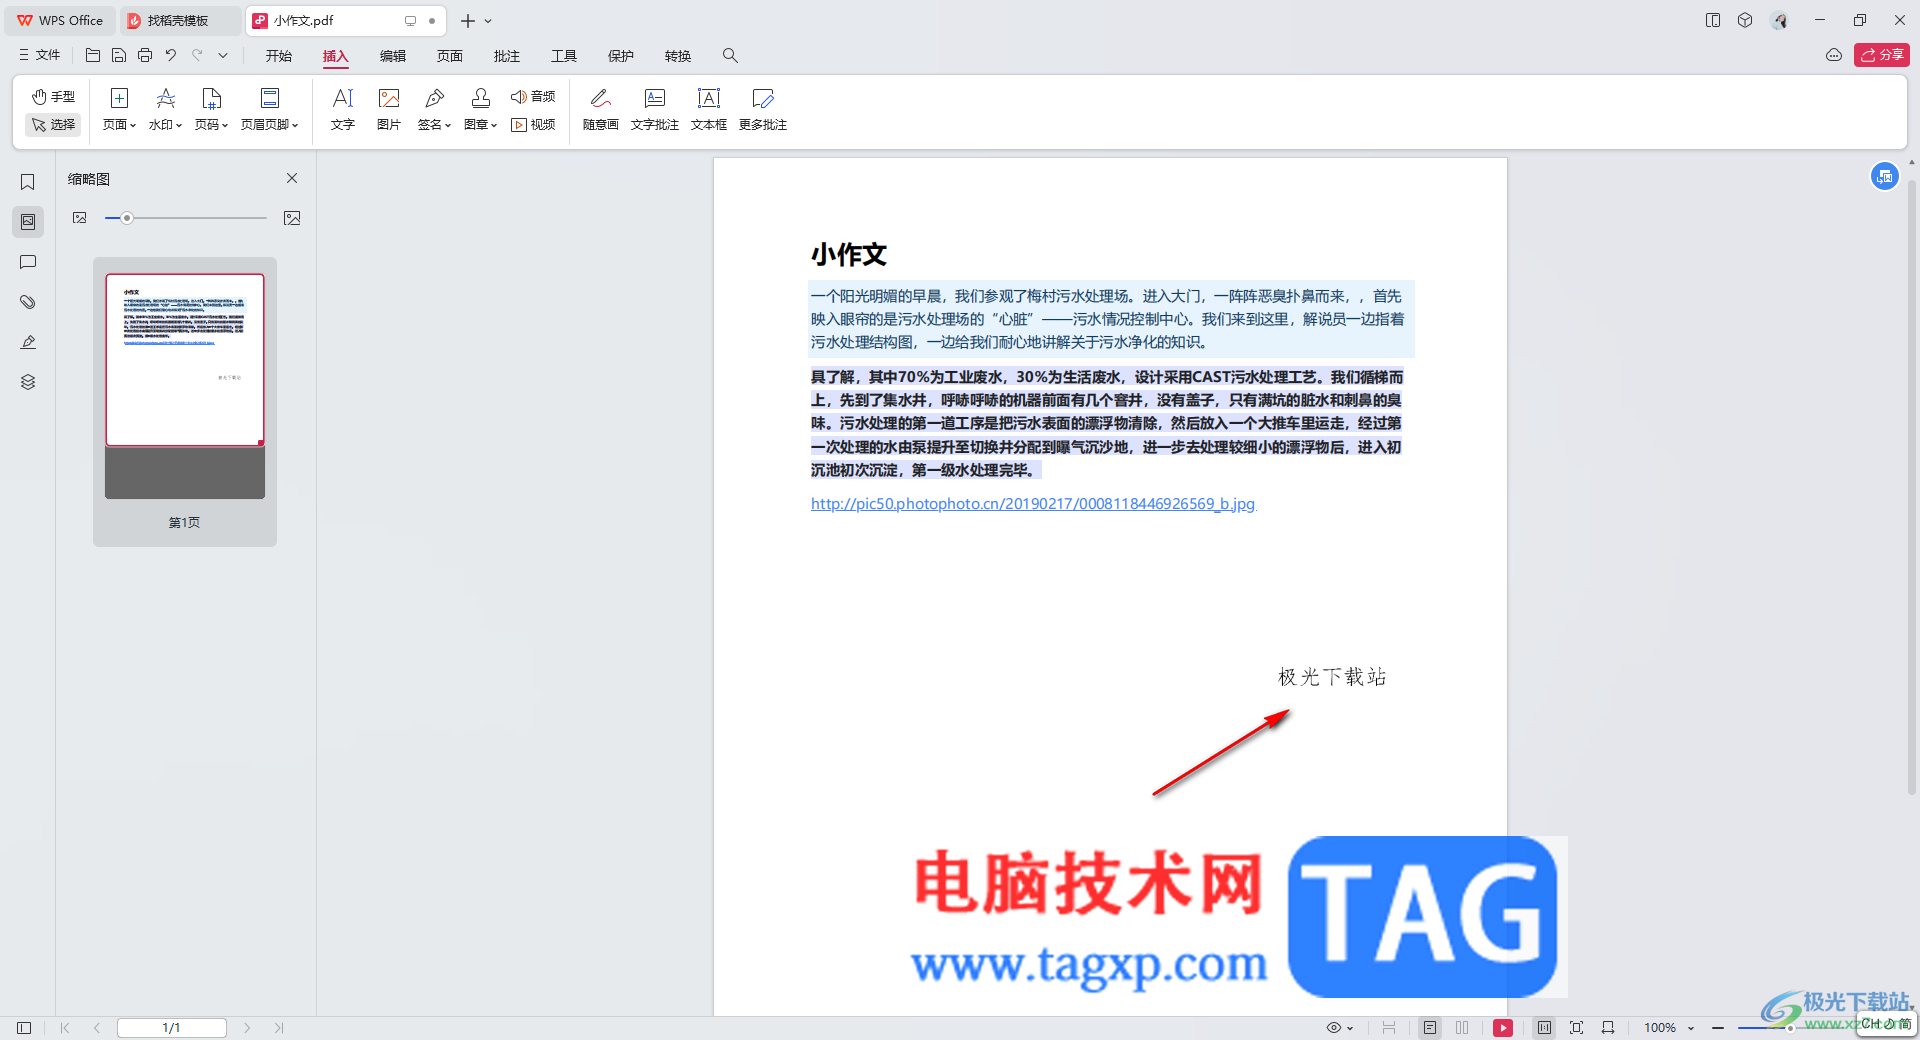Expand the 页眉页脚 dropdown arrow

[x=295, y=125]
